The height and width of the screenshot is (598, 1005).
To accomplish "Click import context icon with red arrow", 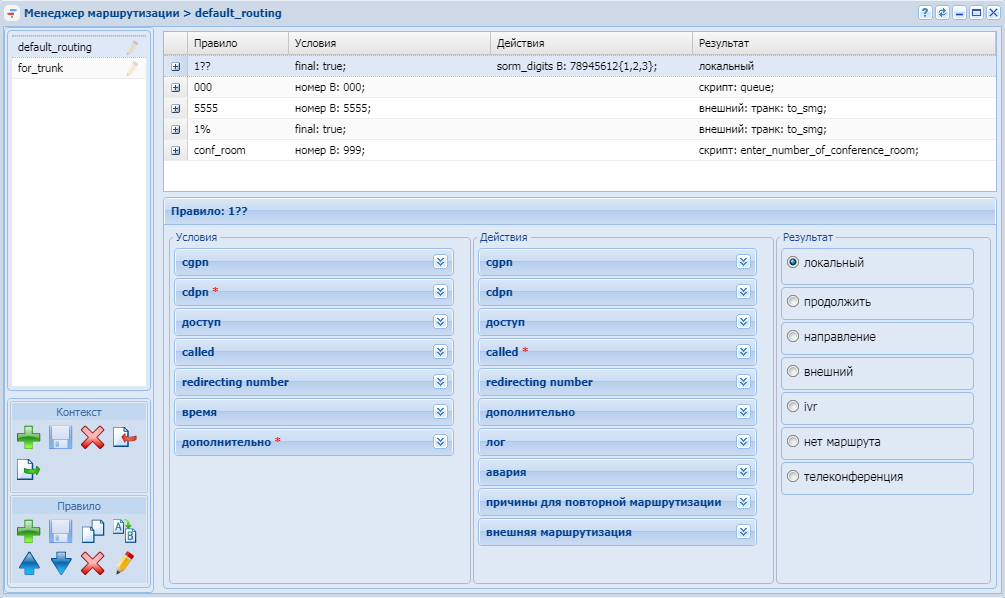I will (x=124, y=437).
